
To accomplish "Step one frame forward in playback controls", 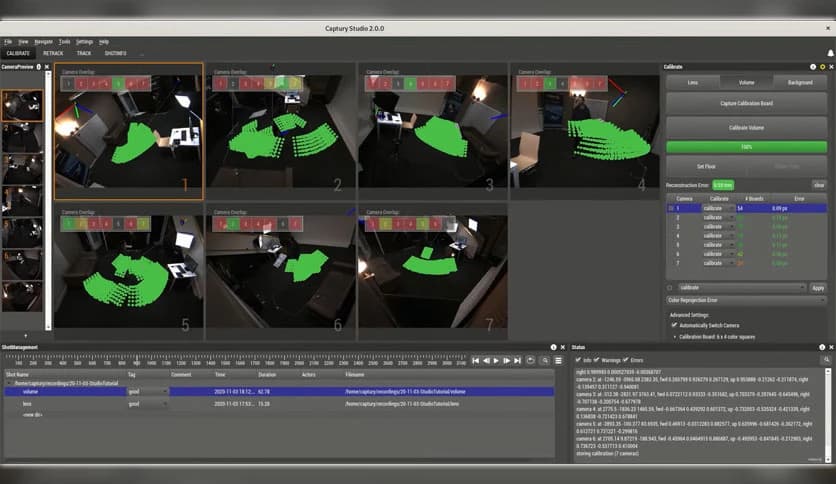I will pyautogui.click(x=507, y=361).
